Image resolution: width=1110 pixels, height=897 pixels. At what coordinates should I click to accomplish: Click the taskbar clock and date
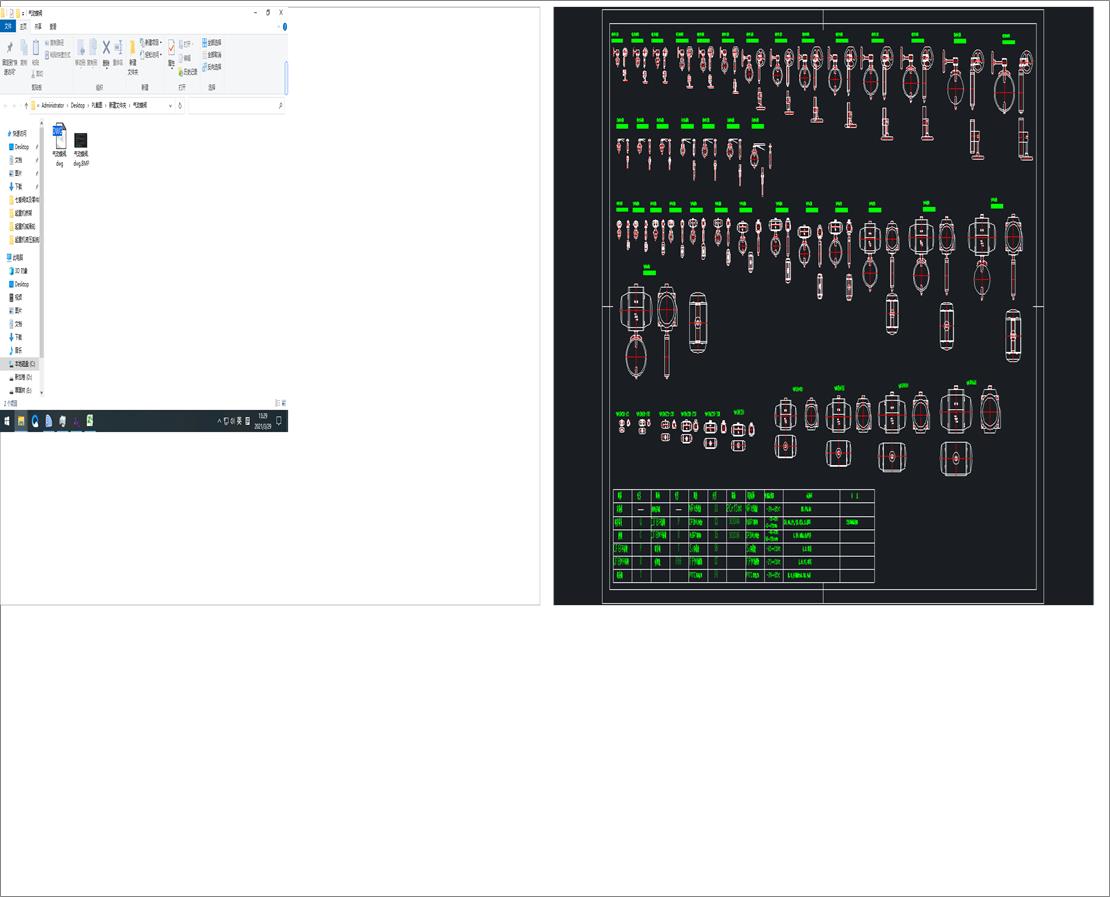point(263,421)
